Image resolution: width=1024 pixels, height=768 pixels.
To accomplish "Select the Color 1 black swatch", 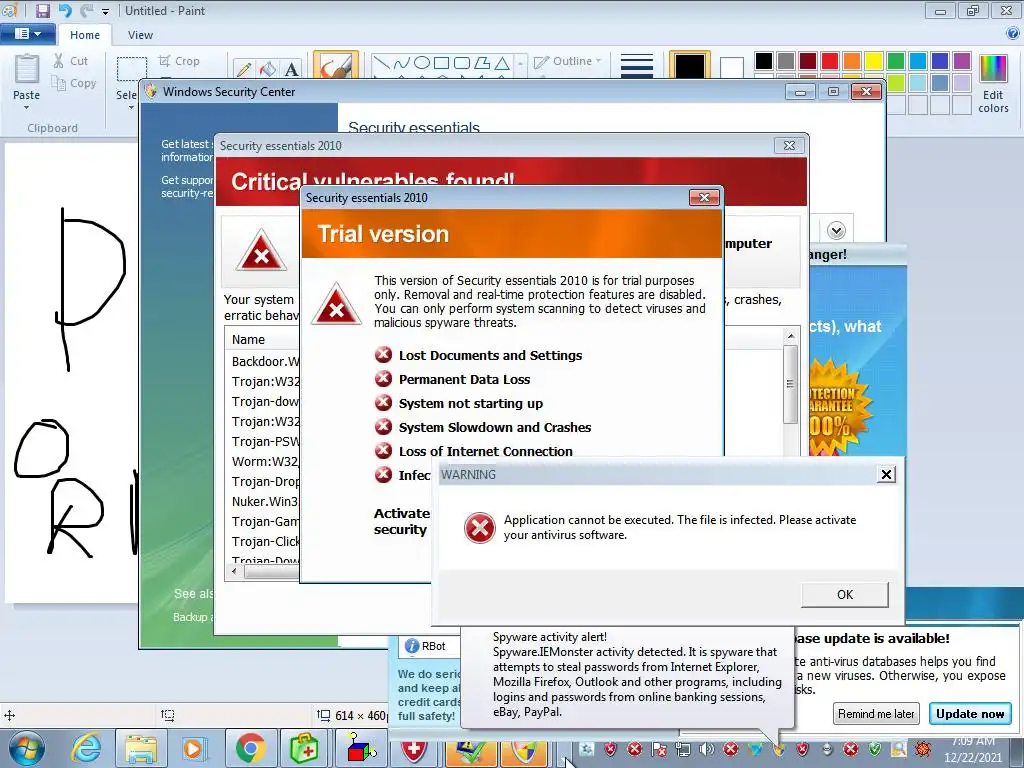I will (690, 65).
